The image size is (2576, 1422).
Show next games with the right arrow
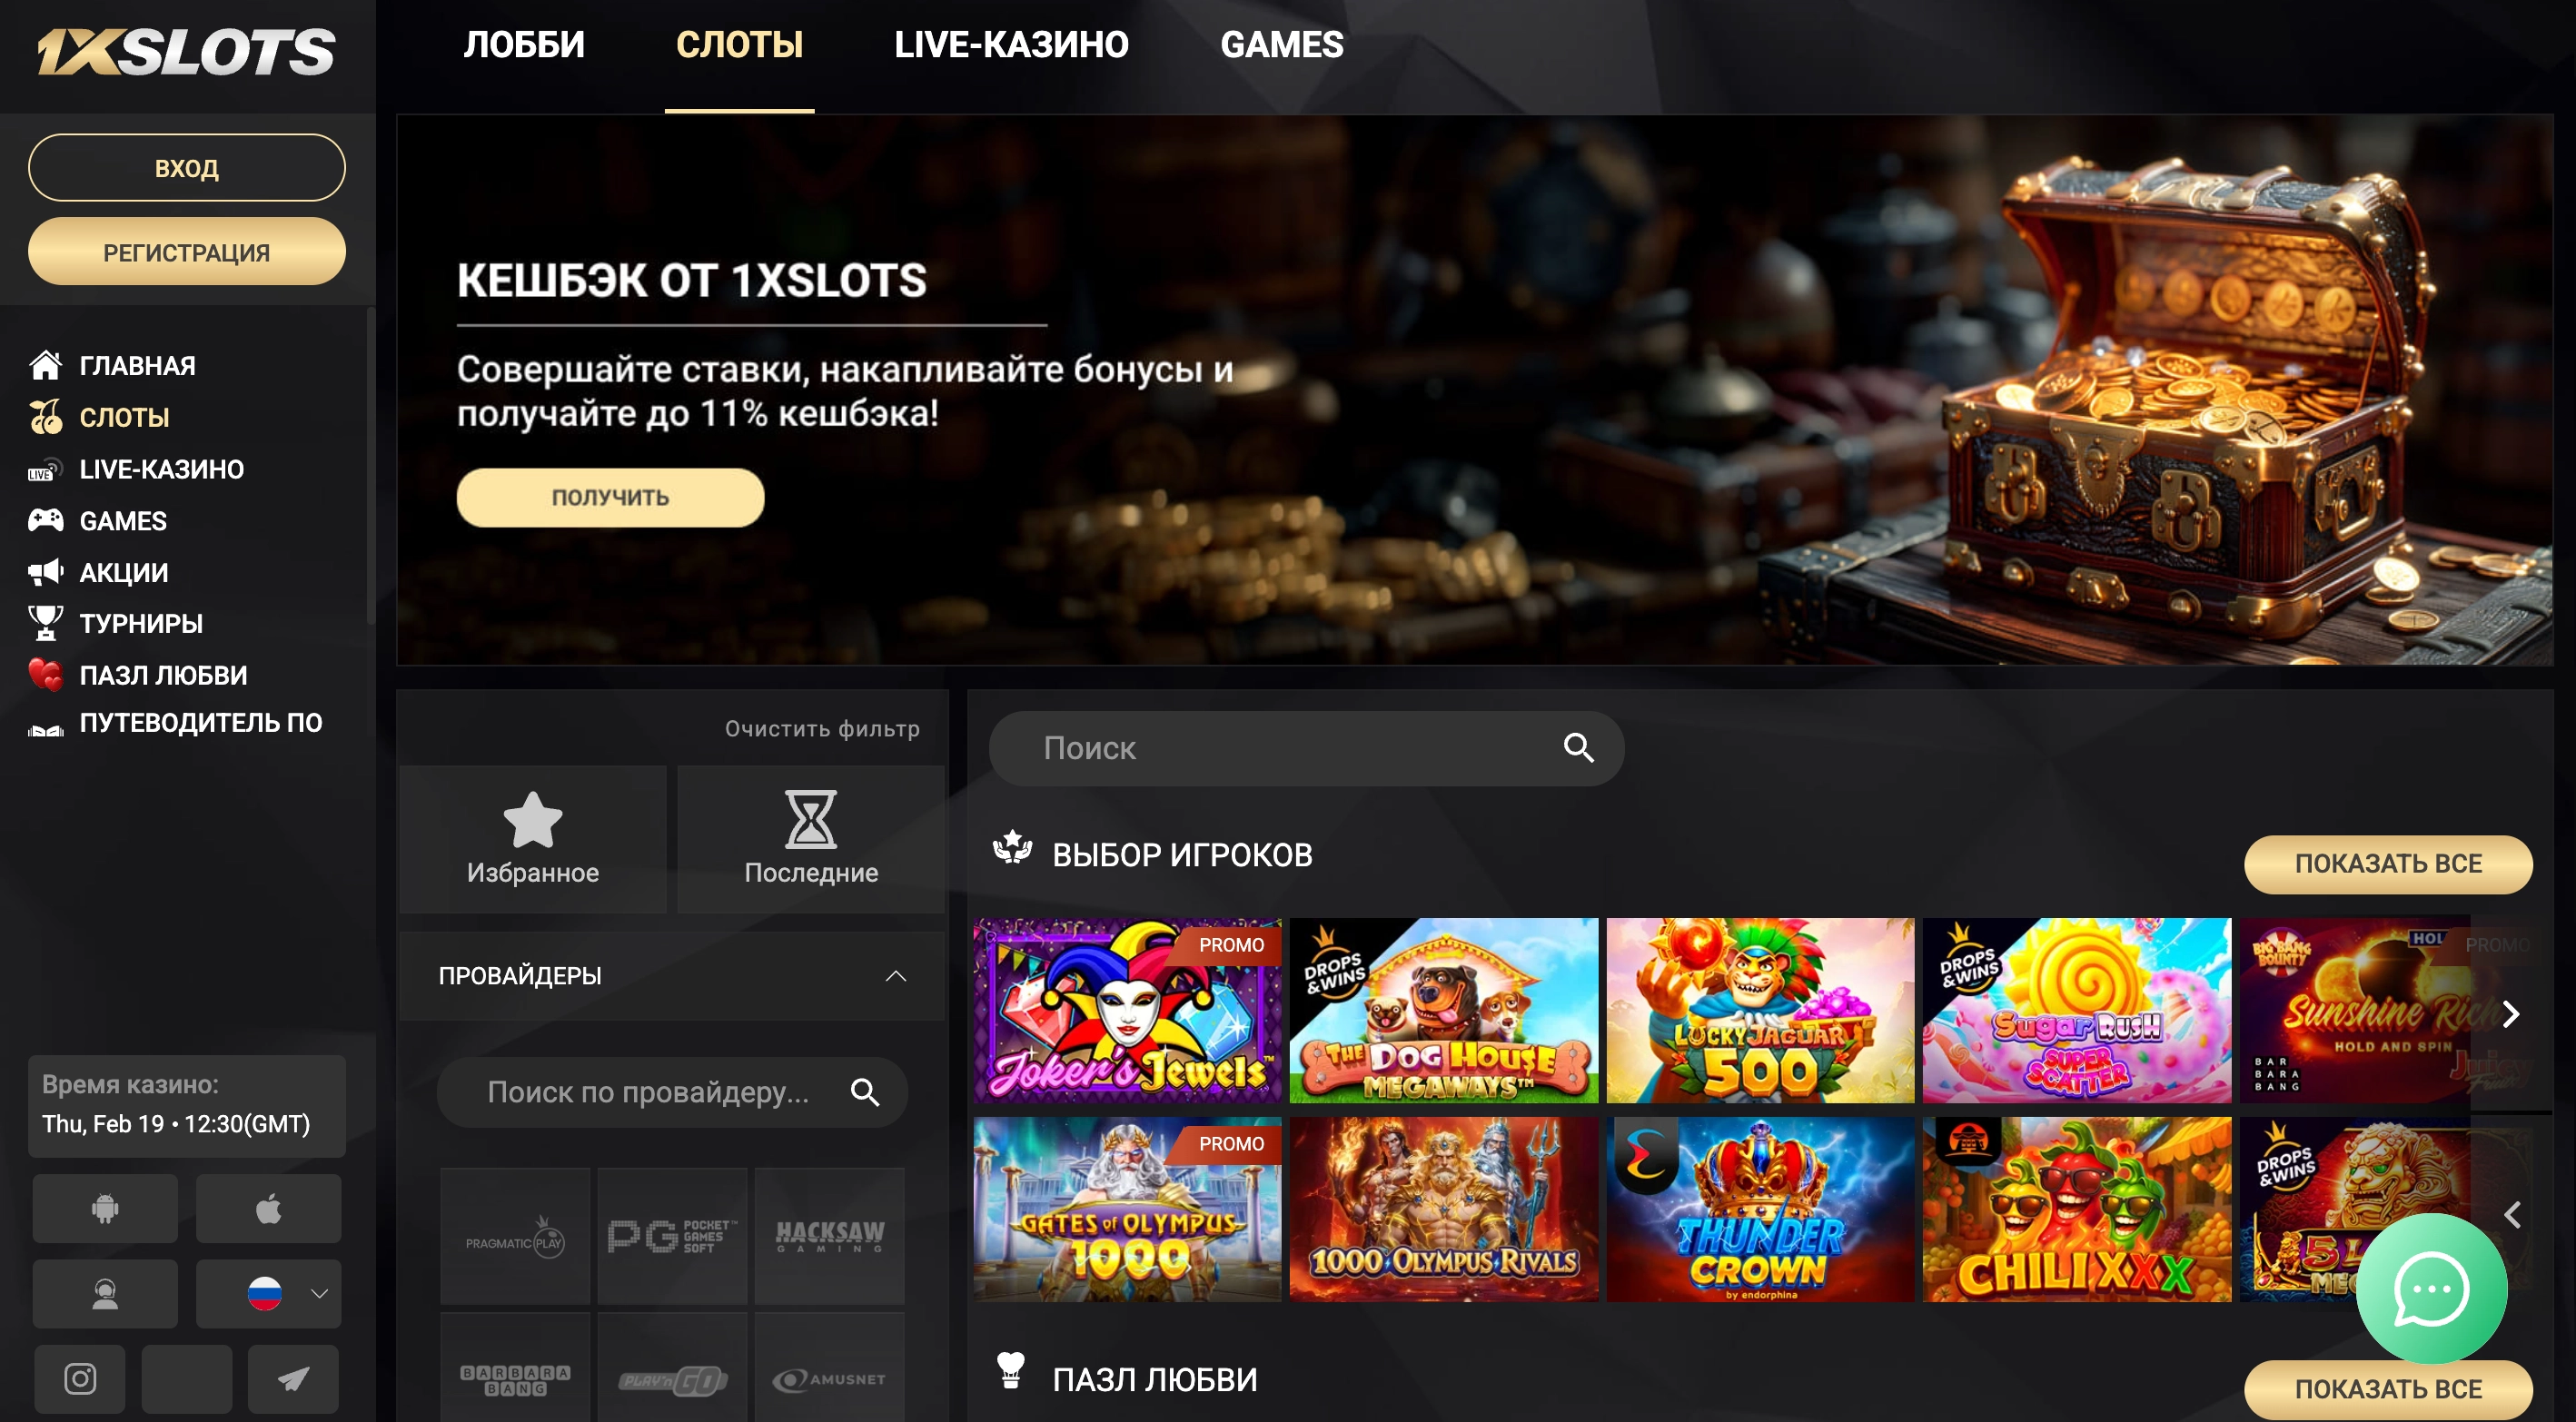coord(2511,1014)
